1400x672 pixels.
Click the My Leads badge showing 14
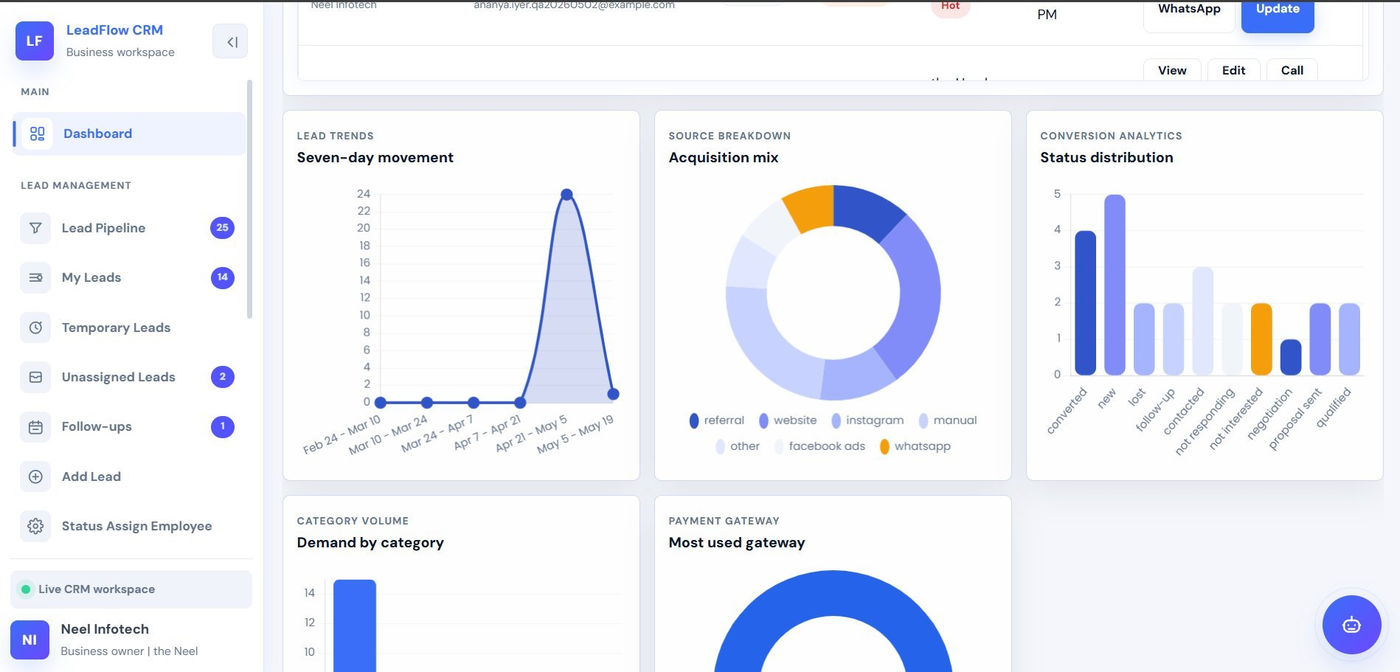(x=222, y=278)
